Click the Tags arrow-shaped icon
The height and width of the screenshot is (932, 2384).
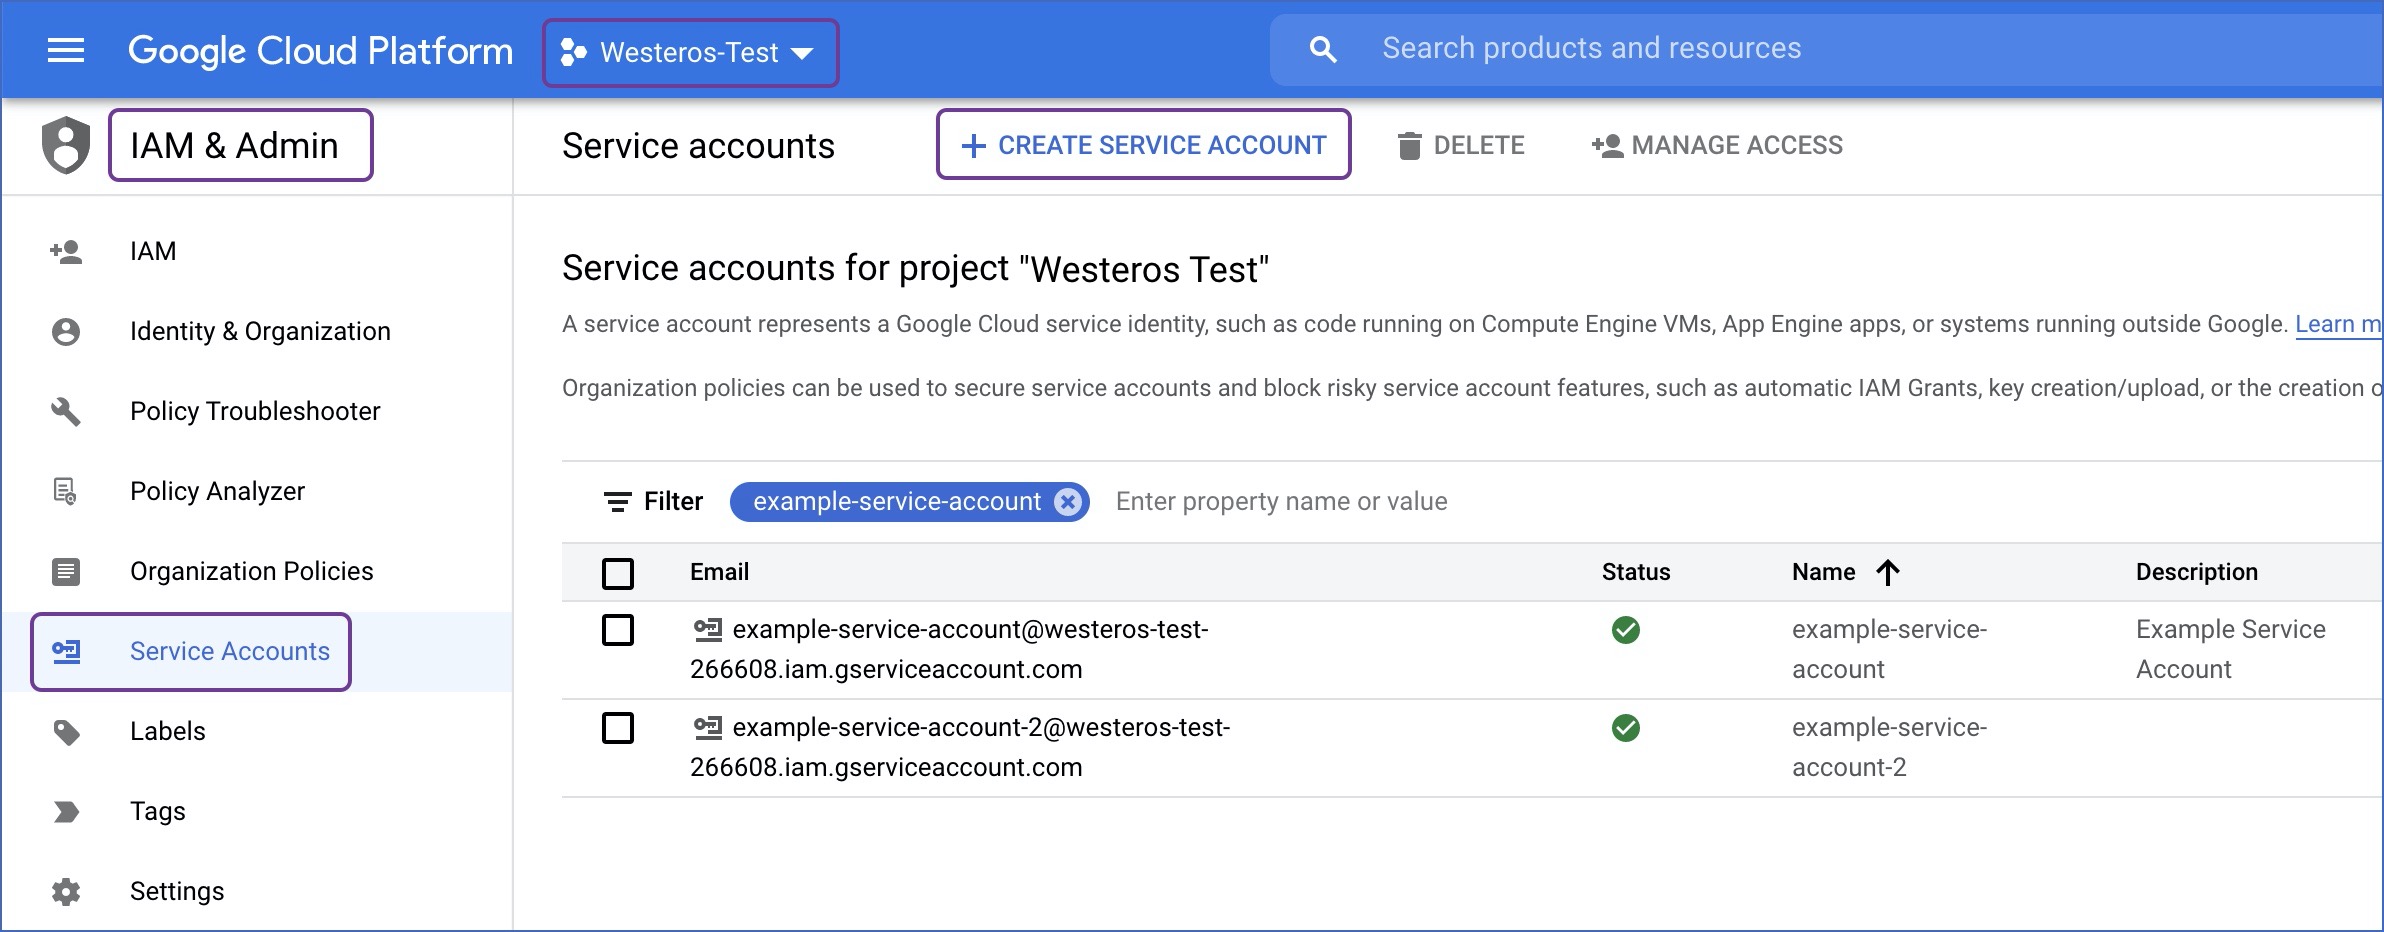point(66,812)
